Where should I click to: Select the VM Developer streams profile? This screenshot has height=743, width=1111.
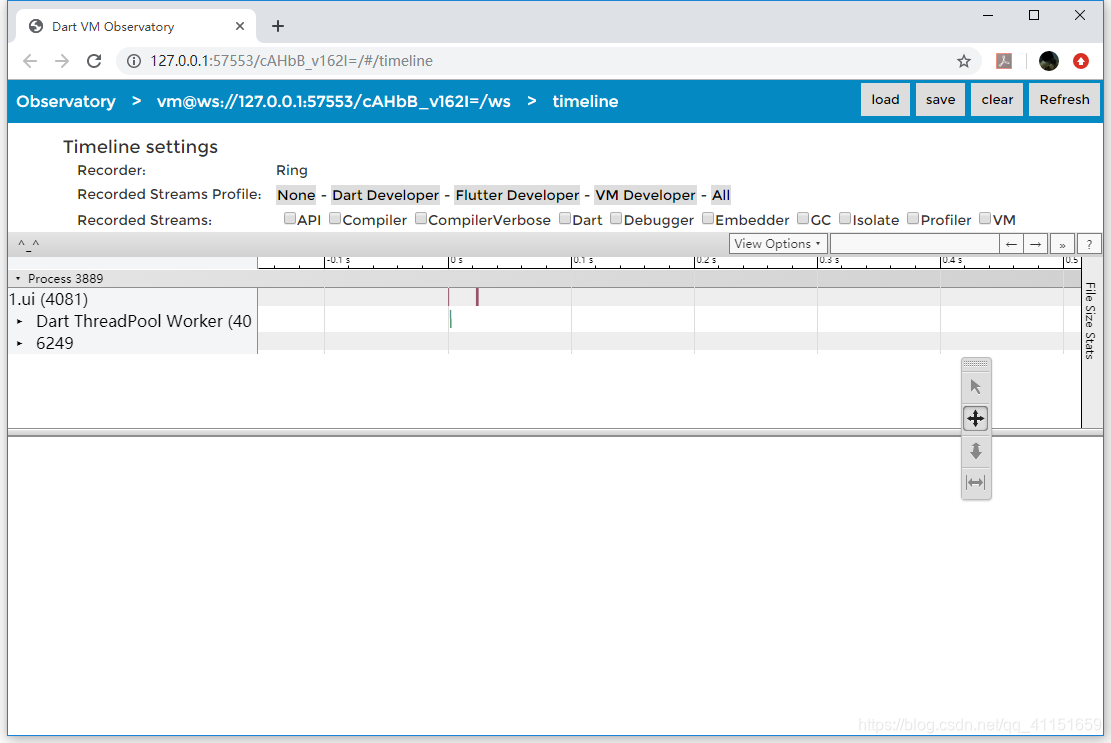[x=645, y=195]
